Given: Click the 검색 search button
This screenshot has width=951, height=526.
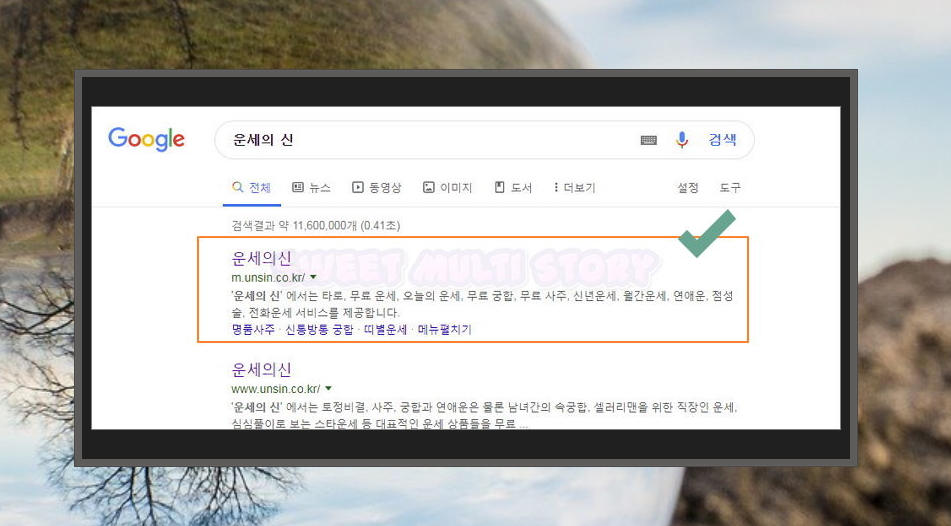Looking at the screenshot, I should point(722,140).
